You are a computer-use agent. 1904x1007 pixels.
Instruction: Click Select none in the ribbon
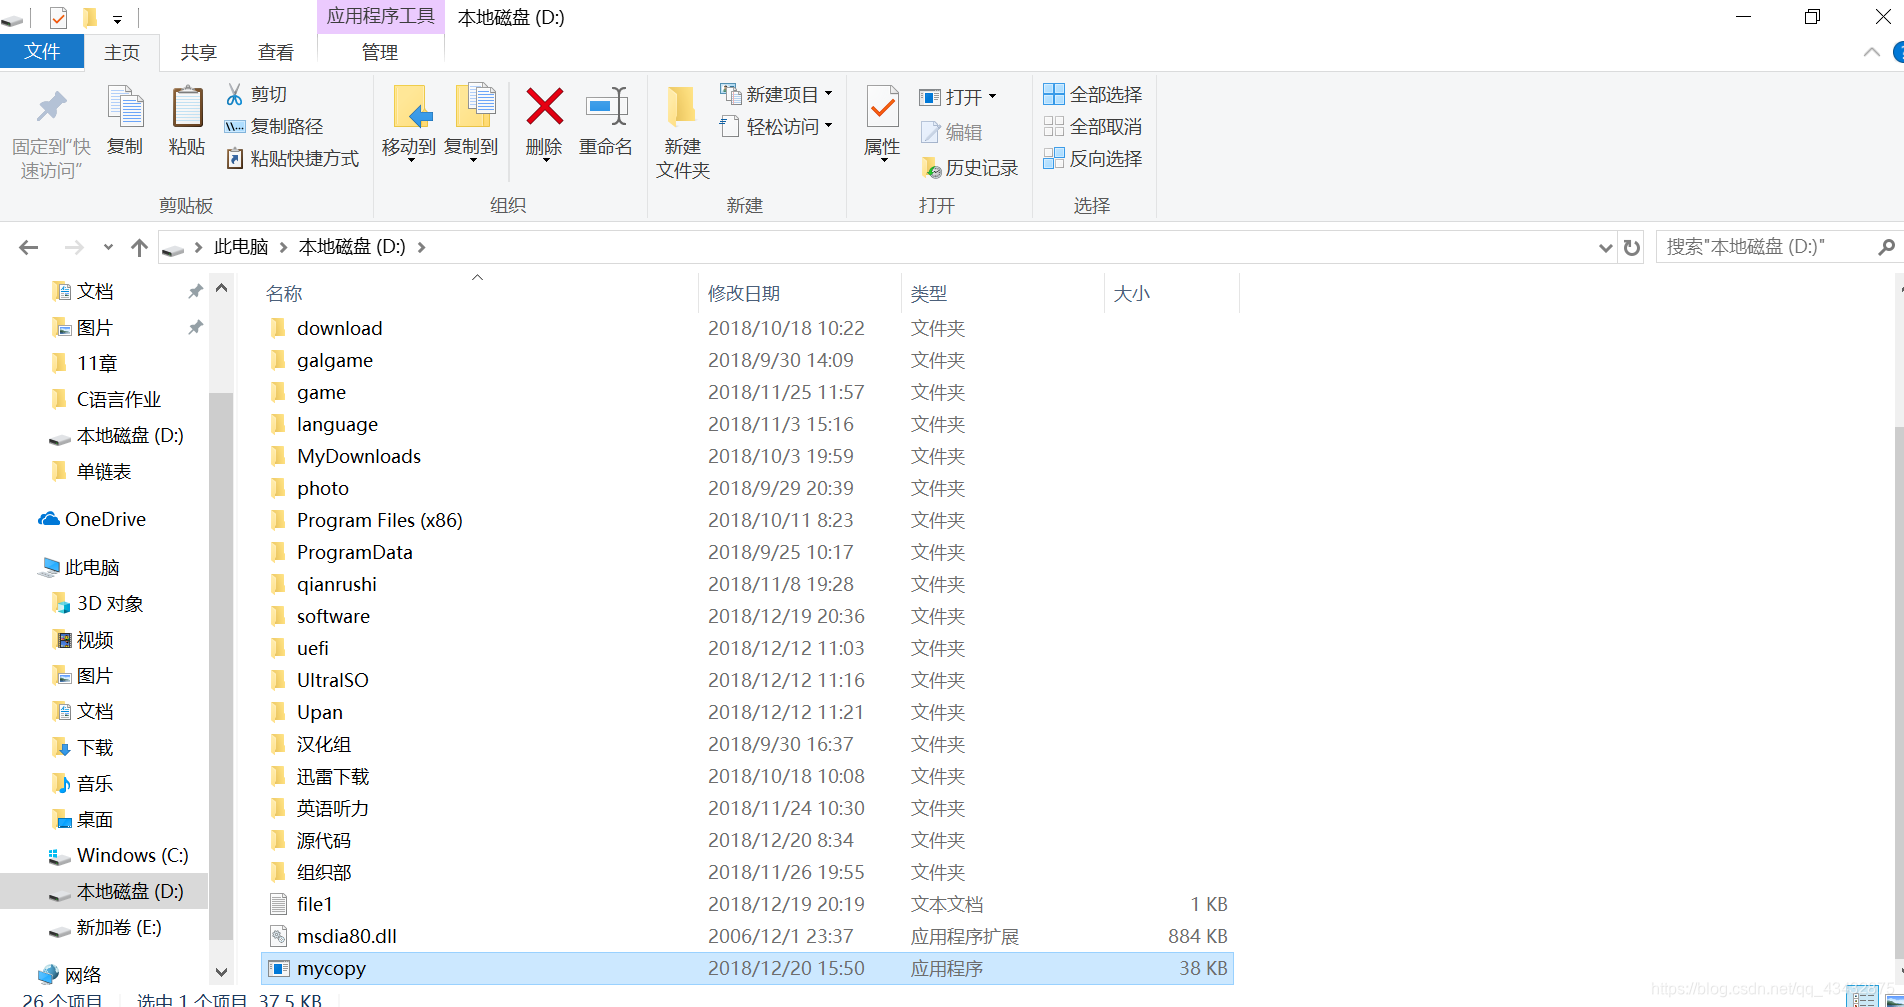[x=1092, y=126]
